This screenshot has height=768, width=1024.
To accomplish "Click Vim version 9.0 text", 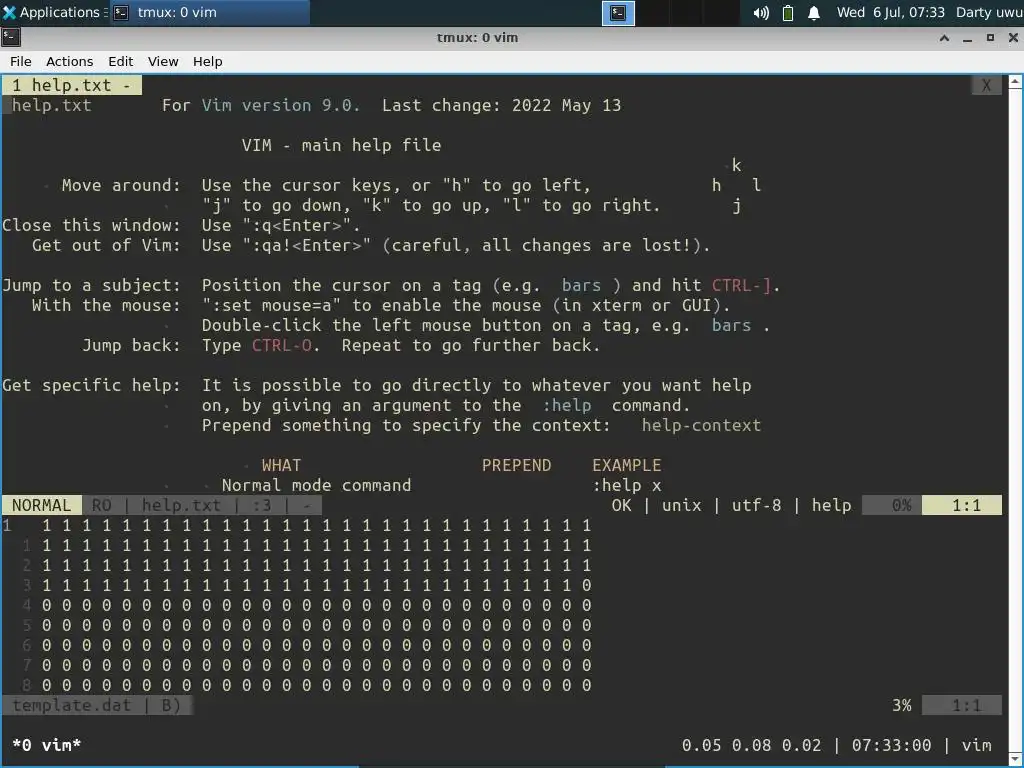I will (x=281, y=105).
